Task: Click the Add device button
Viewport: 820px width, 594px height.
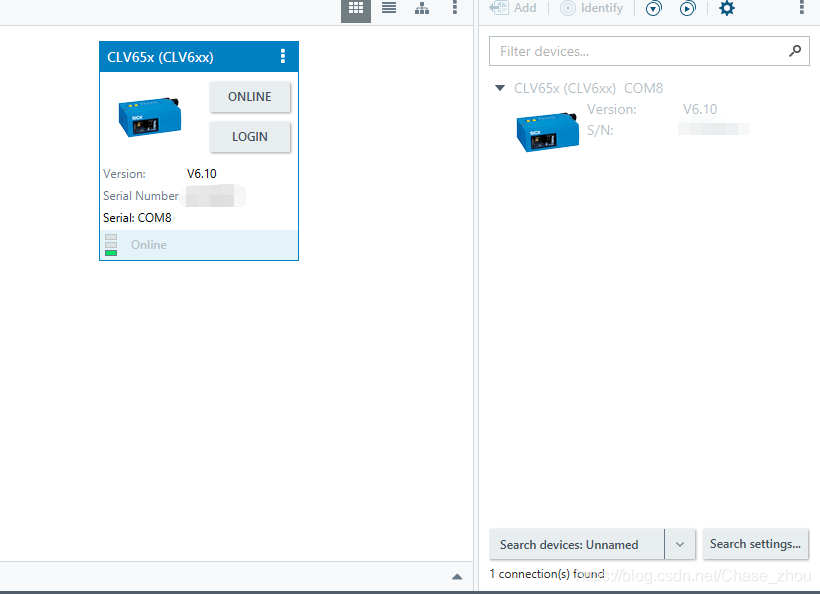Action: (513, 8)
